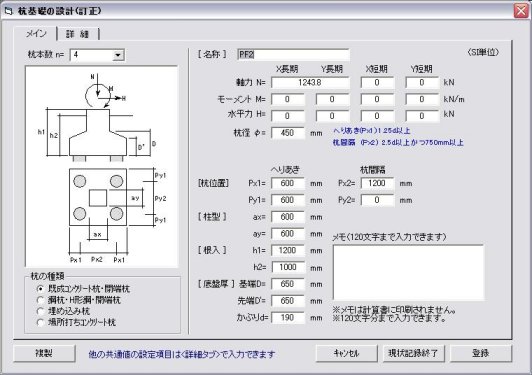Click the 先端D' field

click(287, 301)
